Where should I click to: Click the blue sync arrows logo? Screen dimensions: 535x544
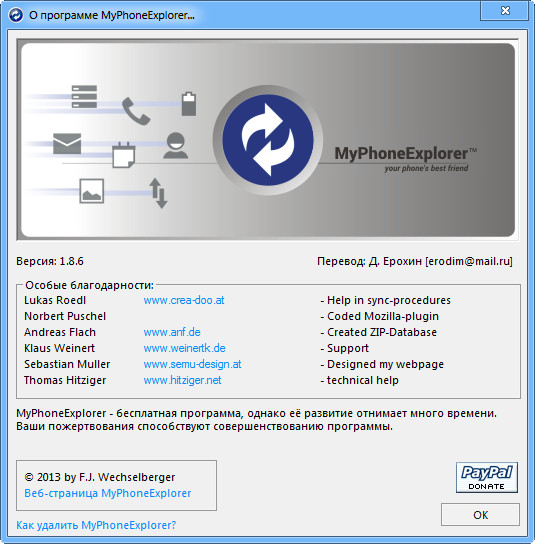tap(268, 140)
